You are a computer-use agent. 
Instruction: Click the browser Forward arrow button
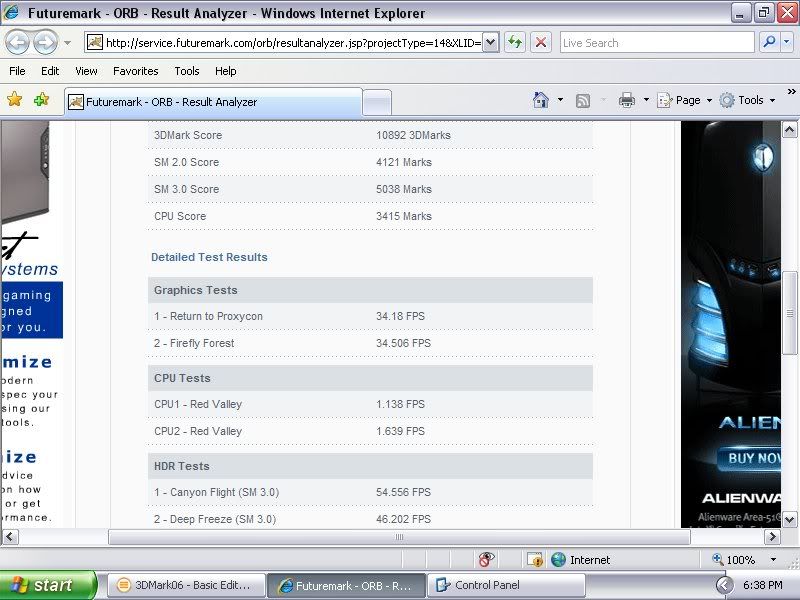(46, 43)
